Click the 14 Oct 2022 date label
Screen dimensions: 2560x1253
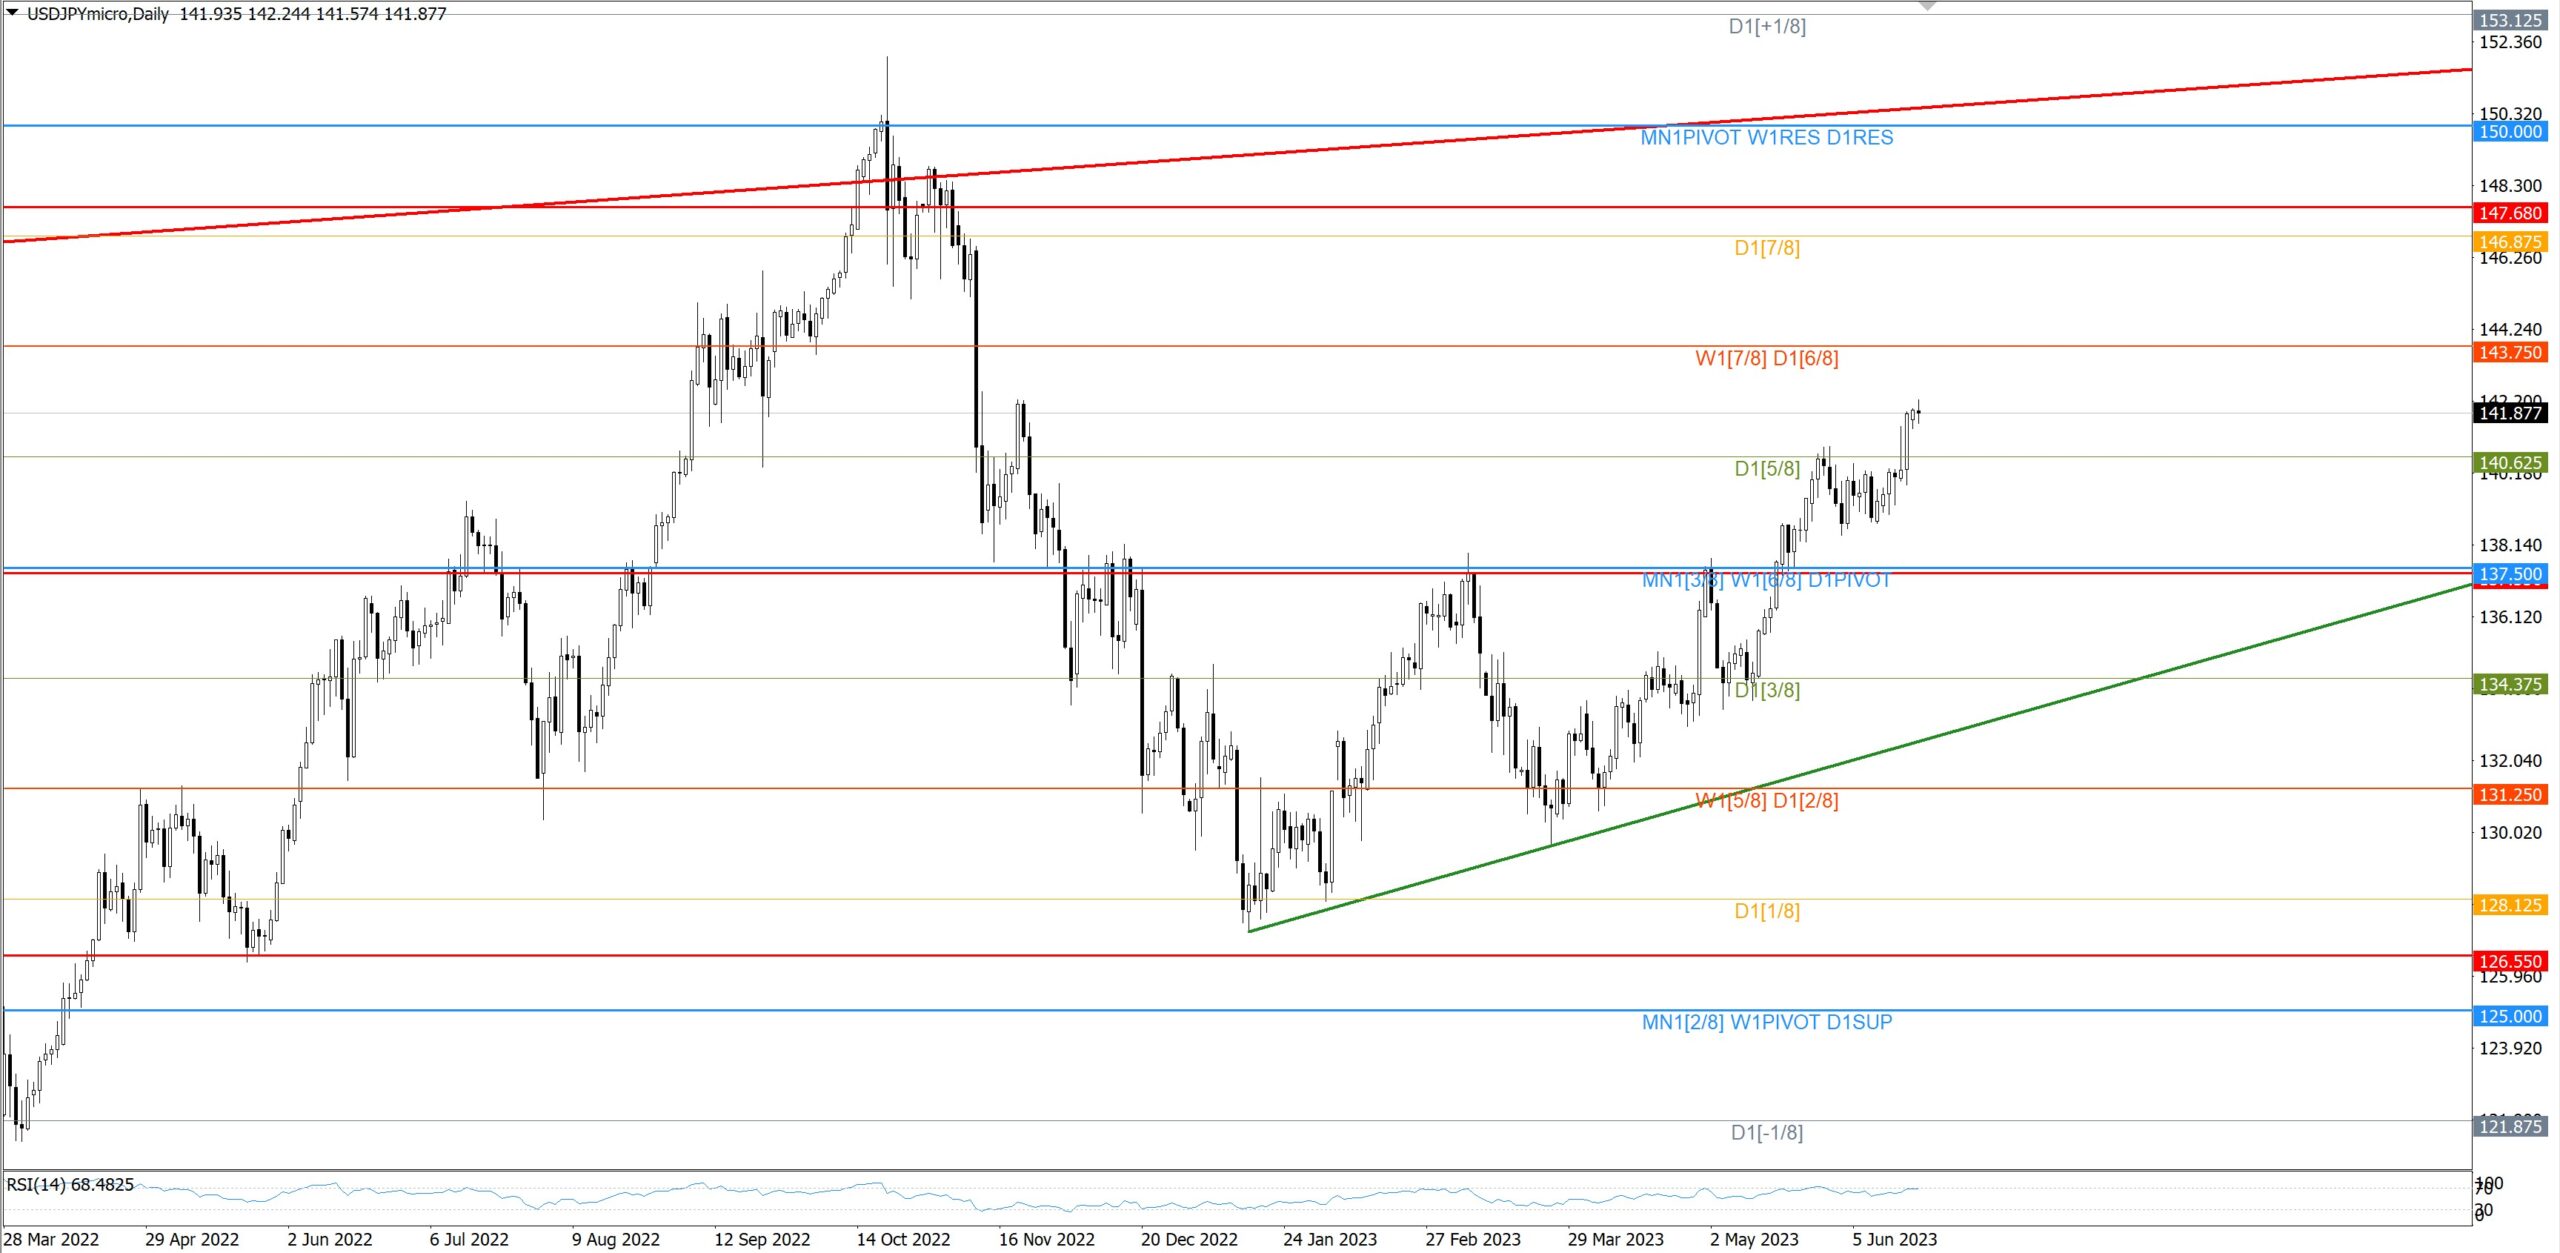tap(903, 1239)
